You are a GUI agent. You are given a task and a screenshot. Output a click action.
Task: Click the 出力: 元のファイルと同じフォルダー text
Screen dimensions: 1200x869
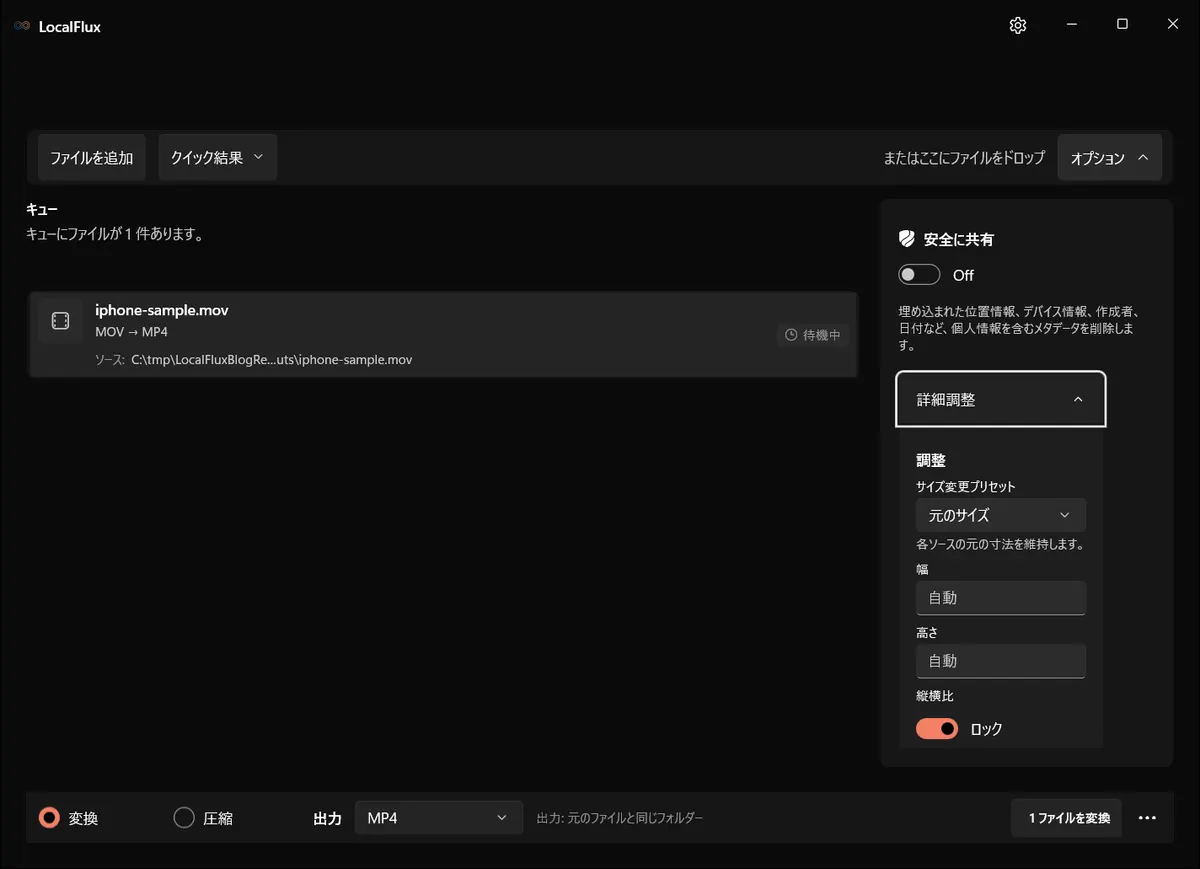tap(620, 818)
